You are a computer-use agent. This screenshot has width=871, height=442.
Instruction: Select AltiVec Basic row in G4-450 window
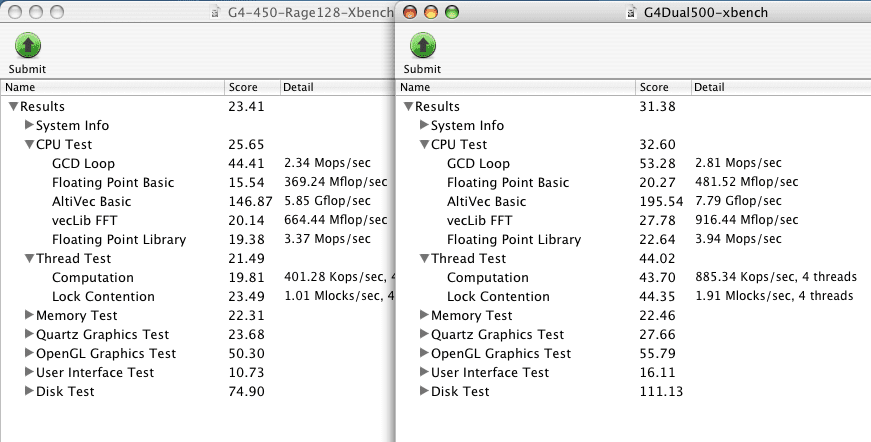(x=197, y=201)
